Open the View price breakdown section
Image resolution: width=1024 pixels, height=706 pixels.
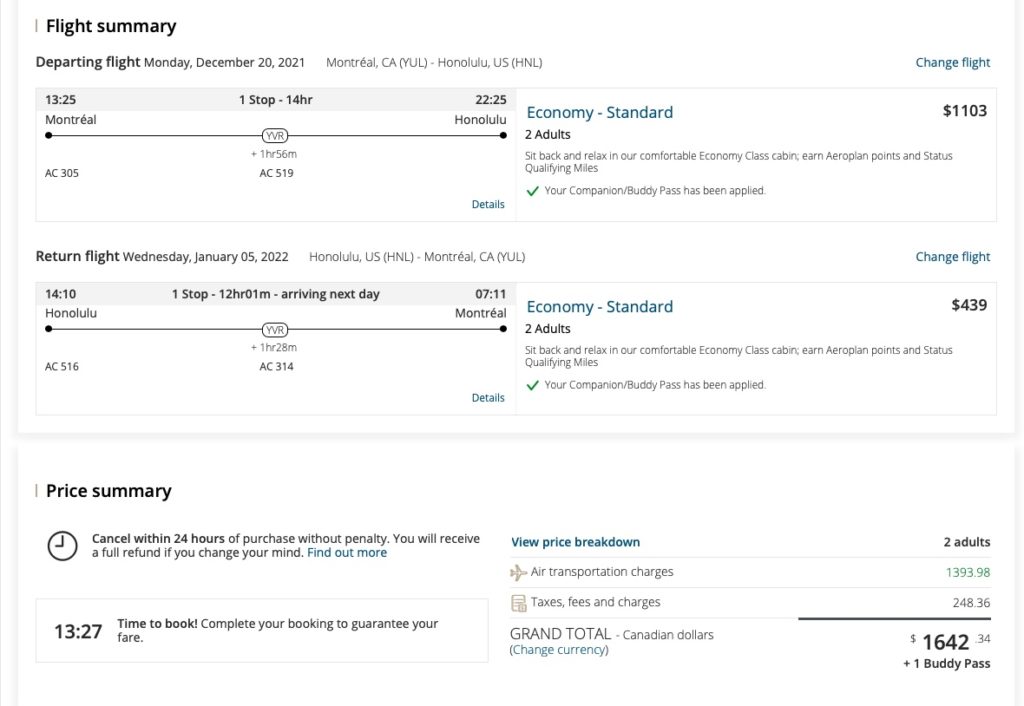click(x=575, y=542)
